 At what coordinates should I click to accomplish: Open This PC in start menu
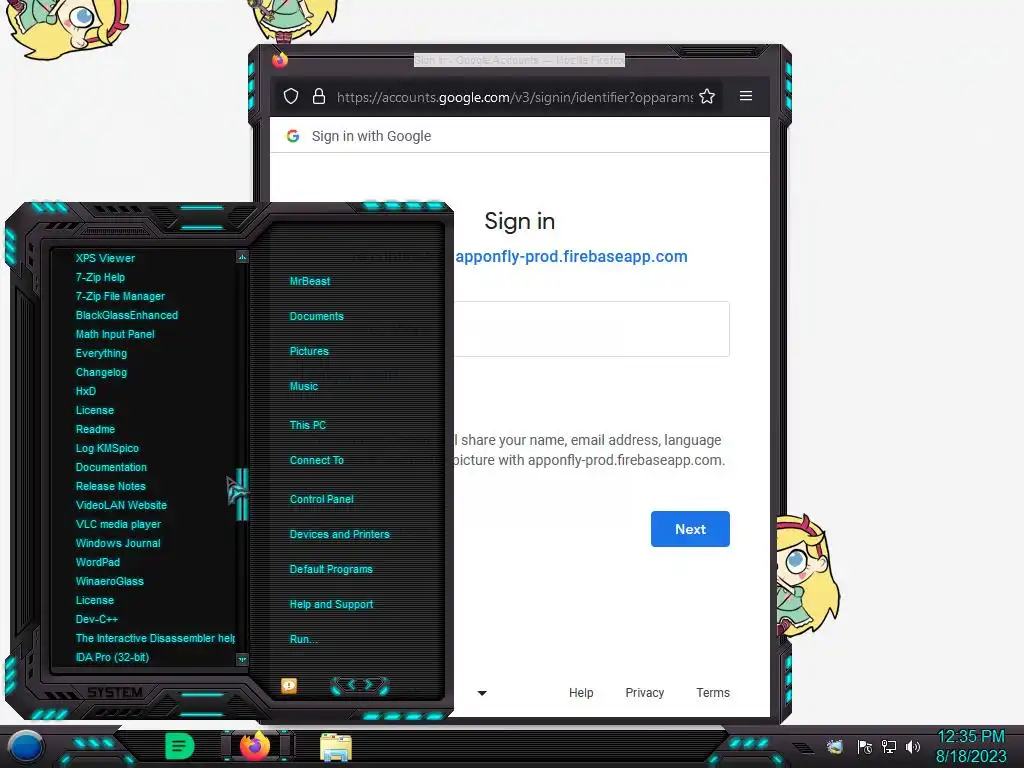tap(308, 424)
